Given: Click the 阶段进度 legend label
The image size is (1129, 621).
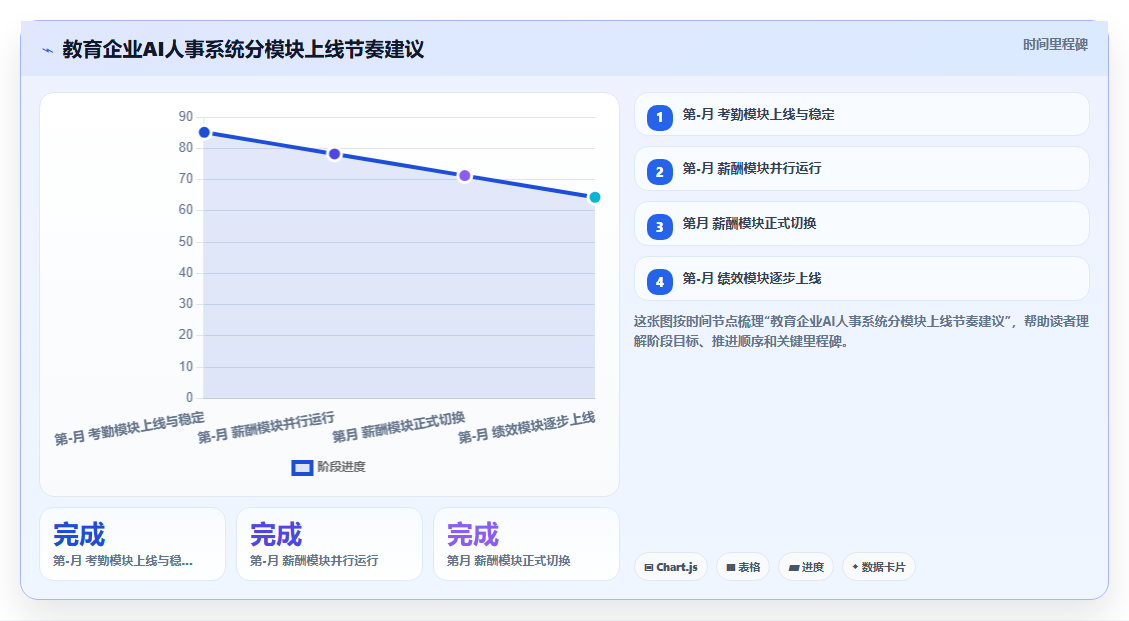Looking at the screenshot, I should 341,467.
